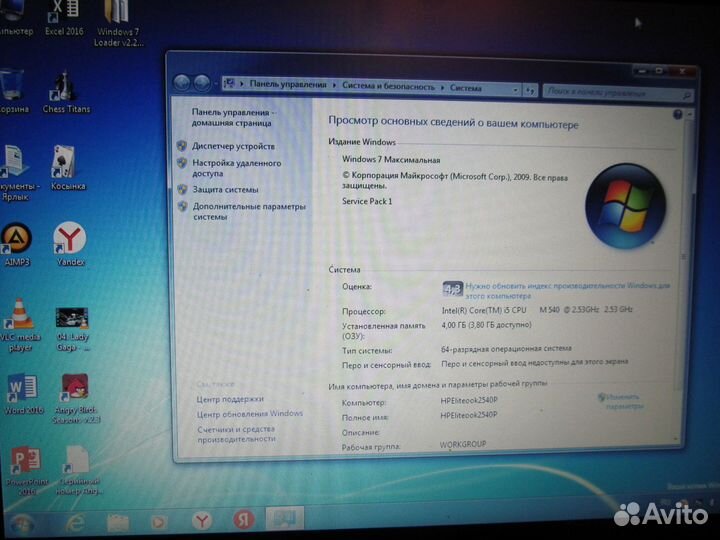Launch Косынка solitaire game icon

[x=68, y=168]
